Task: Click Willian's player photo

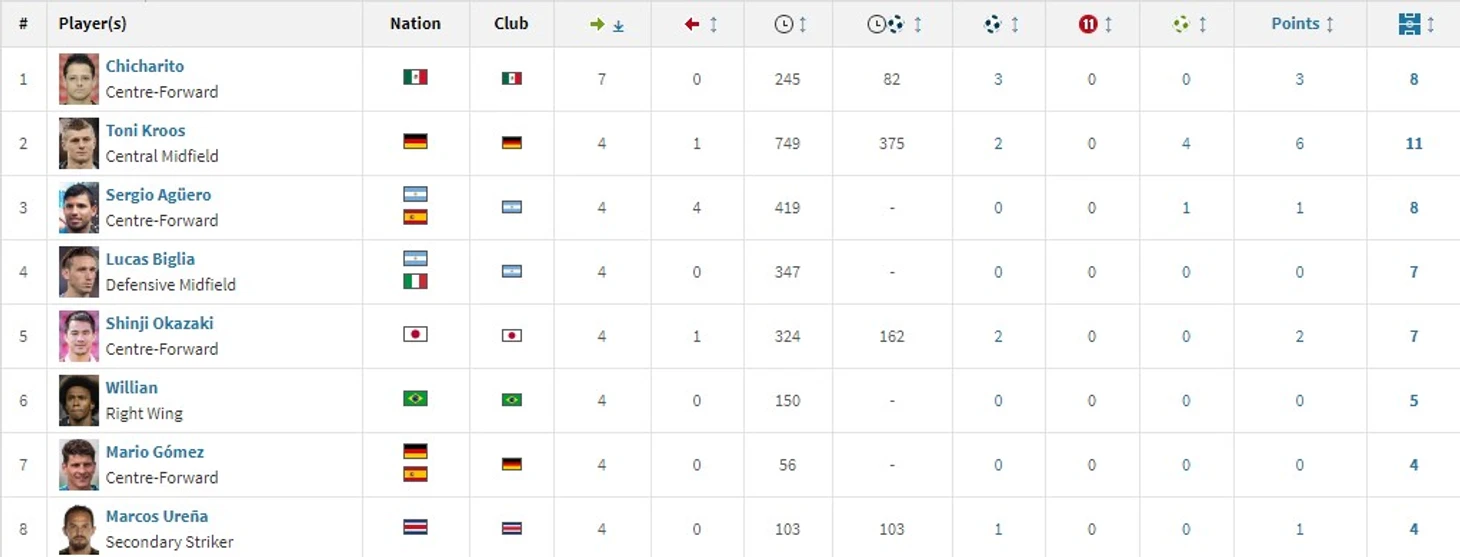Action: click(79, 400)
